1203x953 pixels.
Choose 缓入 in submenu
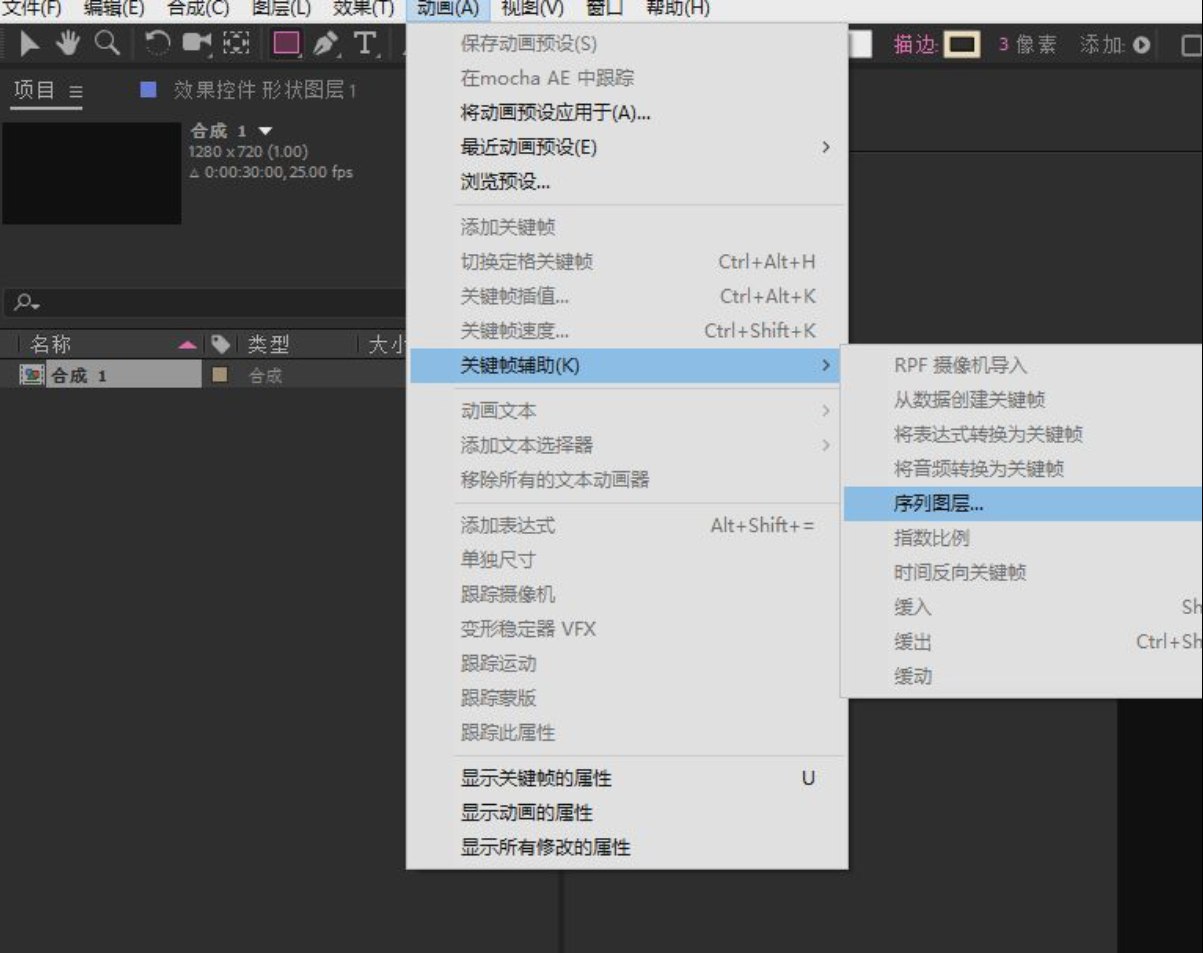pyautogui.click(x=1023, y=607)
